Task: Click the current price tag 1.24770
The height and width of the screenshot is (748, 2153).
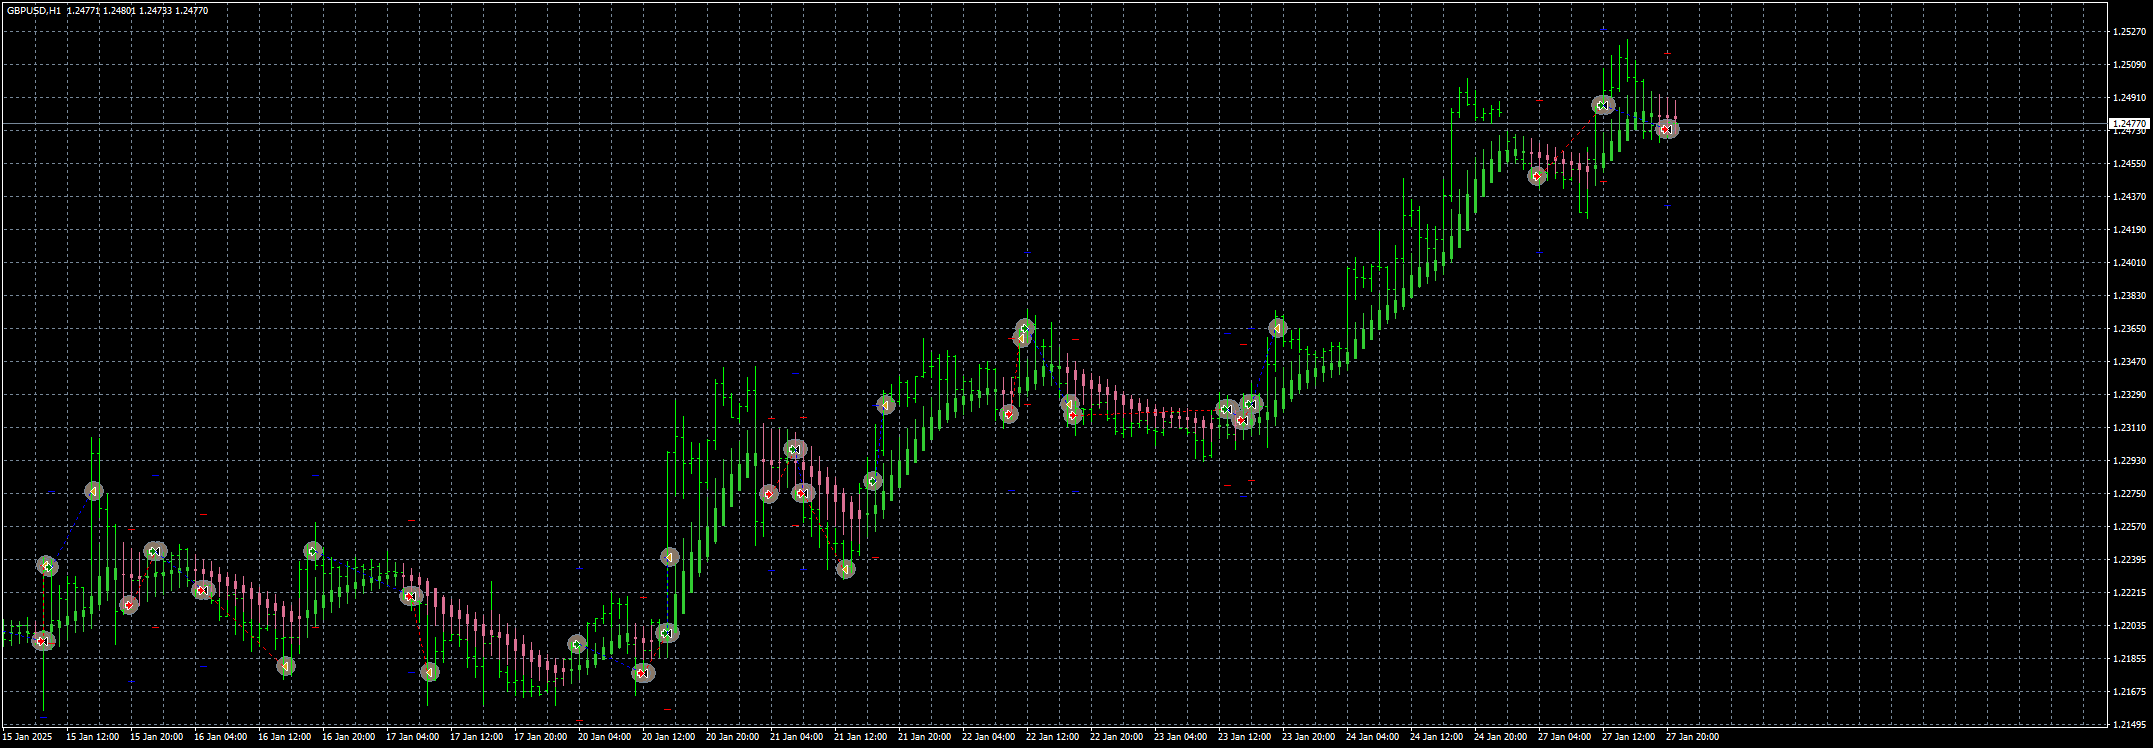Action: click(x=2129, y=124)
